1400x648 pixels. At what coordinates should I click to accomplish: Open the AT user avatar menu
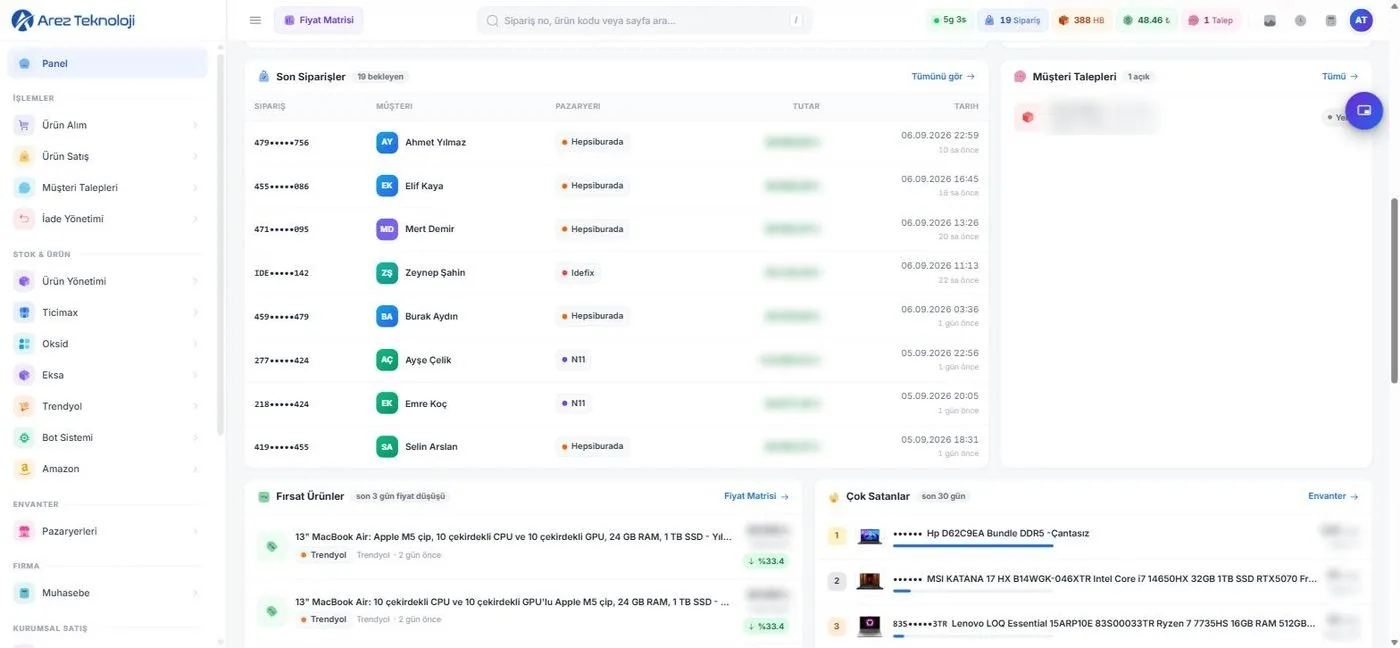[1361, 20]
